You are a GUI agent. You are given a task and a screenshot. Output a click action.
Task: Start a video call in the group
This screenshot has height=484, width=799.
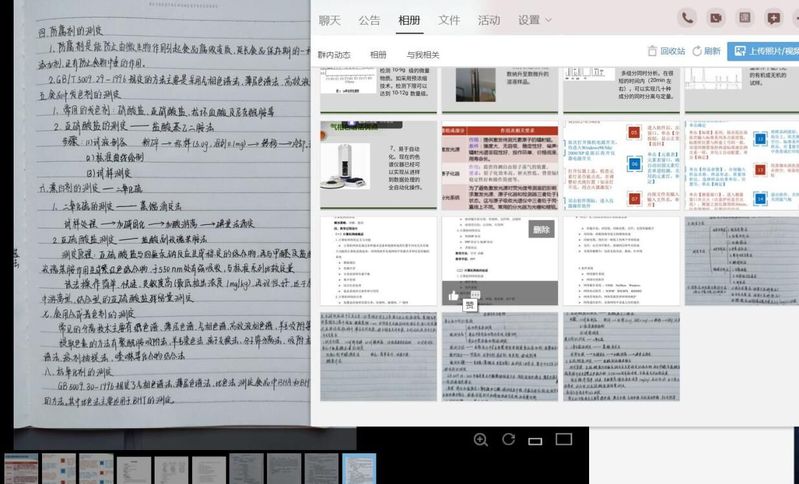716,19
